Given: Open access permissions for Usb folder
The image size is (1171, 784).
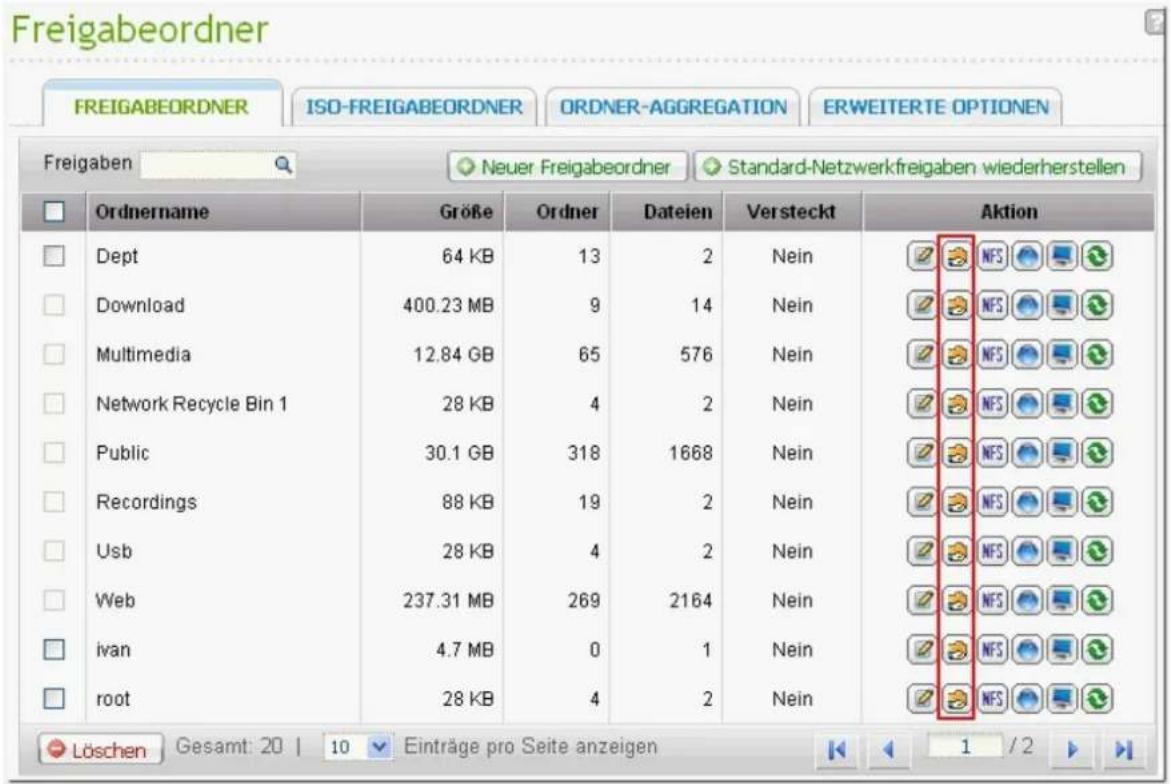Looking at the screenshot, I should pos(957,551).
